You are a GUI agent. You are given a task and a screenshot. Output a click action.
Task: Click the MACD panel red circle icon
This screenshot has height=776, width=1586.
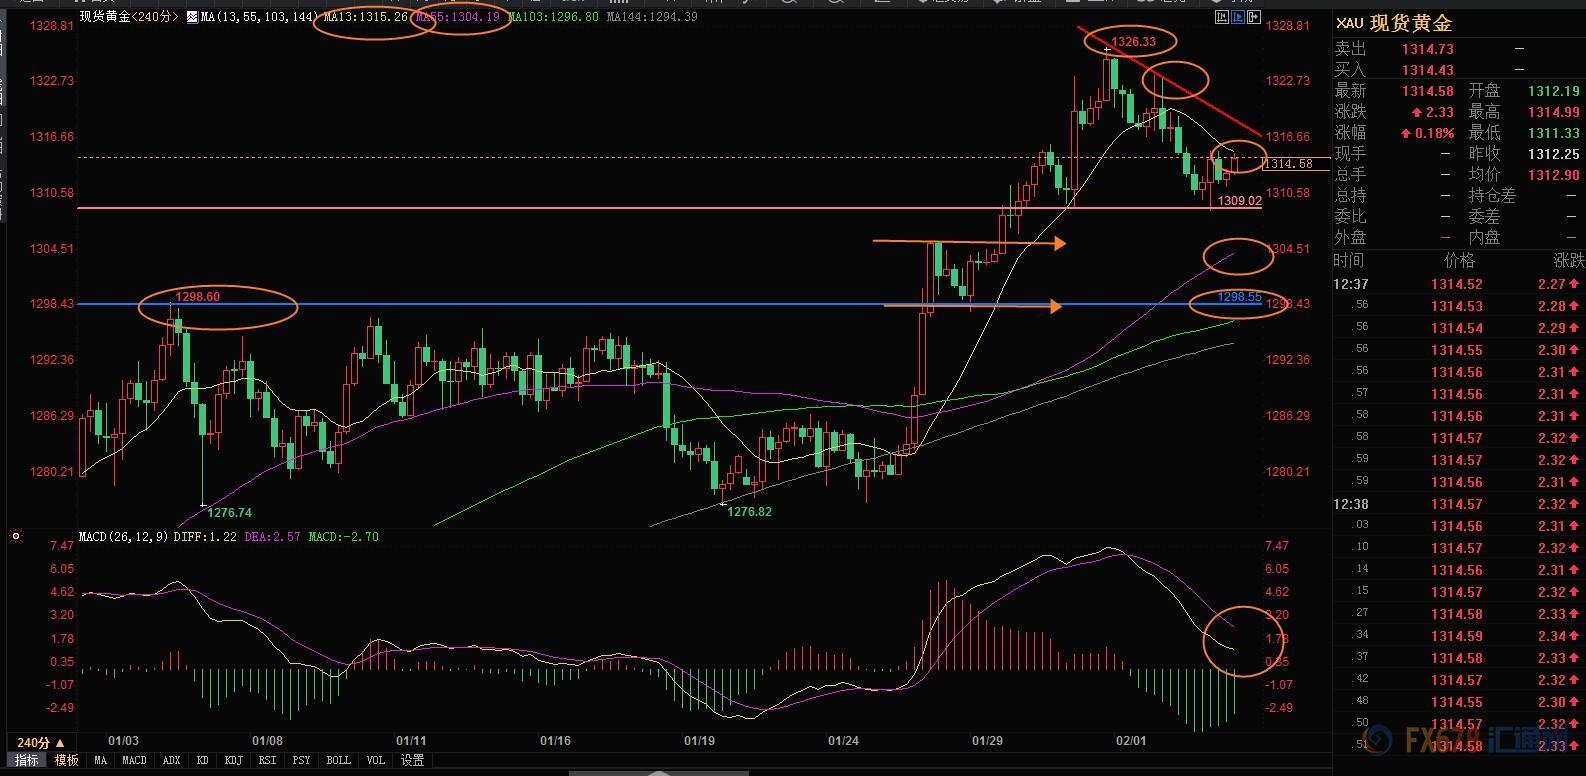coord(16,537)
